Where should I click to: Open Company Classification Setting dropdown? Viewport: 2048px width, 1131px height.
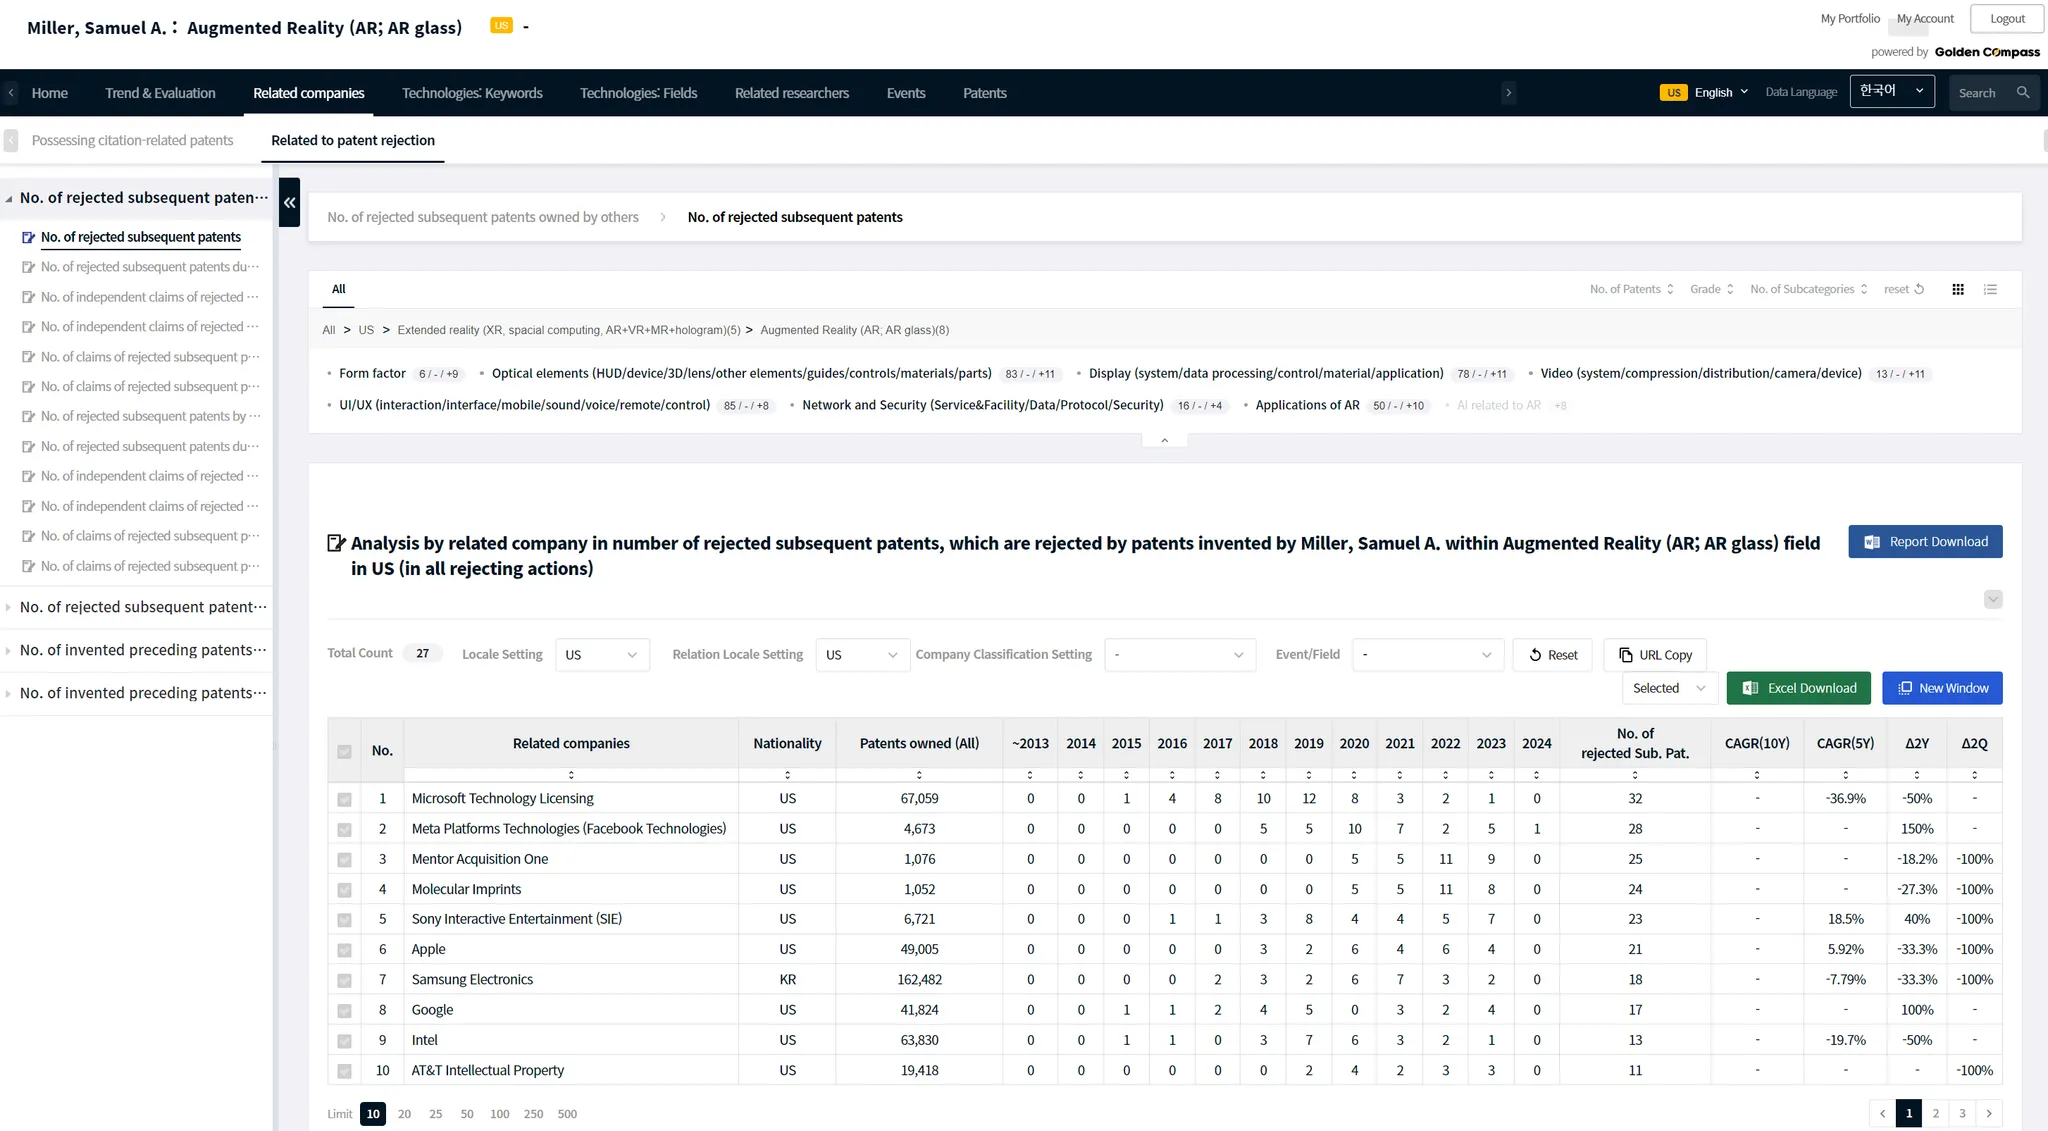tap(1179, 655)
